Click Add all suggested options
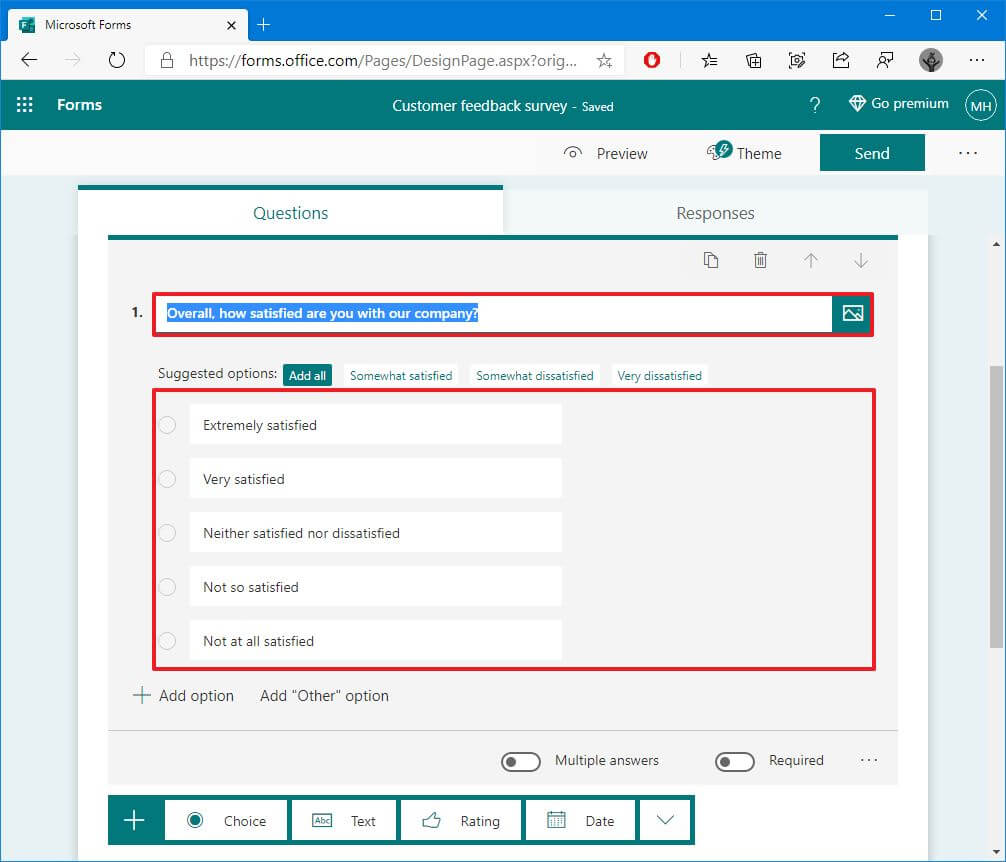The image size is (1006, 862). pyautogui.click(x=307, y=376)
